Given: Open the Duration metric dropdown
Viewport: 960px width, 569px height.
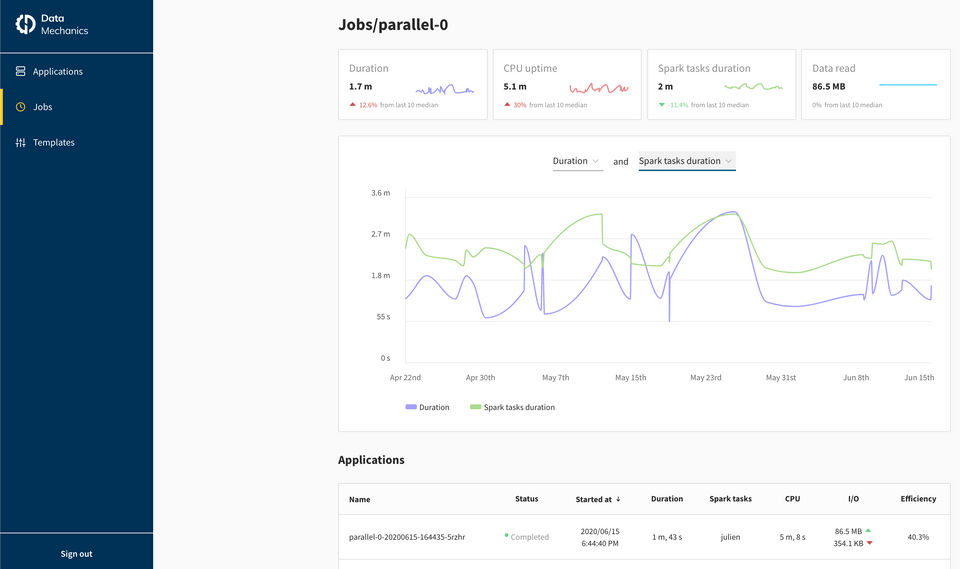Looking at the screenshot, I should click(x=577, y=161).
